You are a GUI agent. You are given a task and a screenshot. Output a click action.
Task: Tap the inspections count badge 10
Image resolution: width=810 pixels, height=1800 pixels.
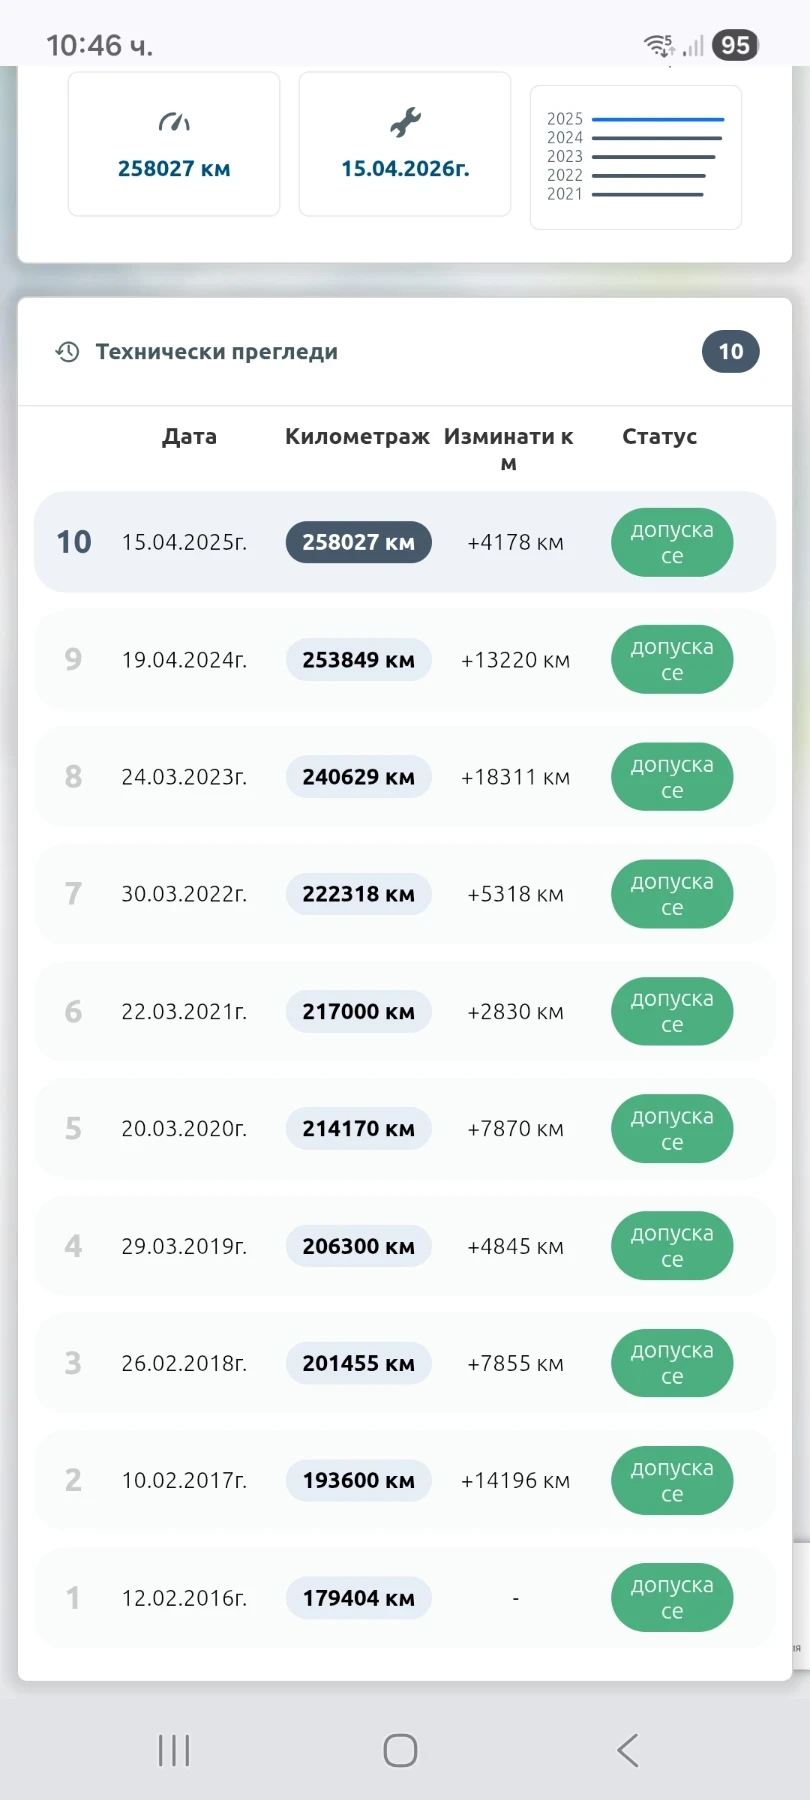pos(730,352)
